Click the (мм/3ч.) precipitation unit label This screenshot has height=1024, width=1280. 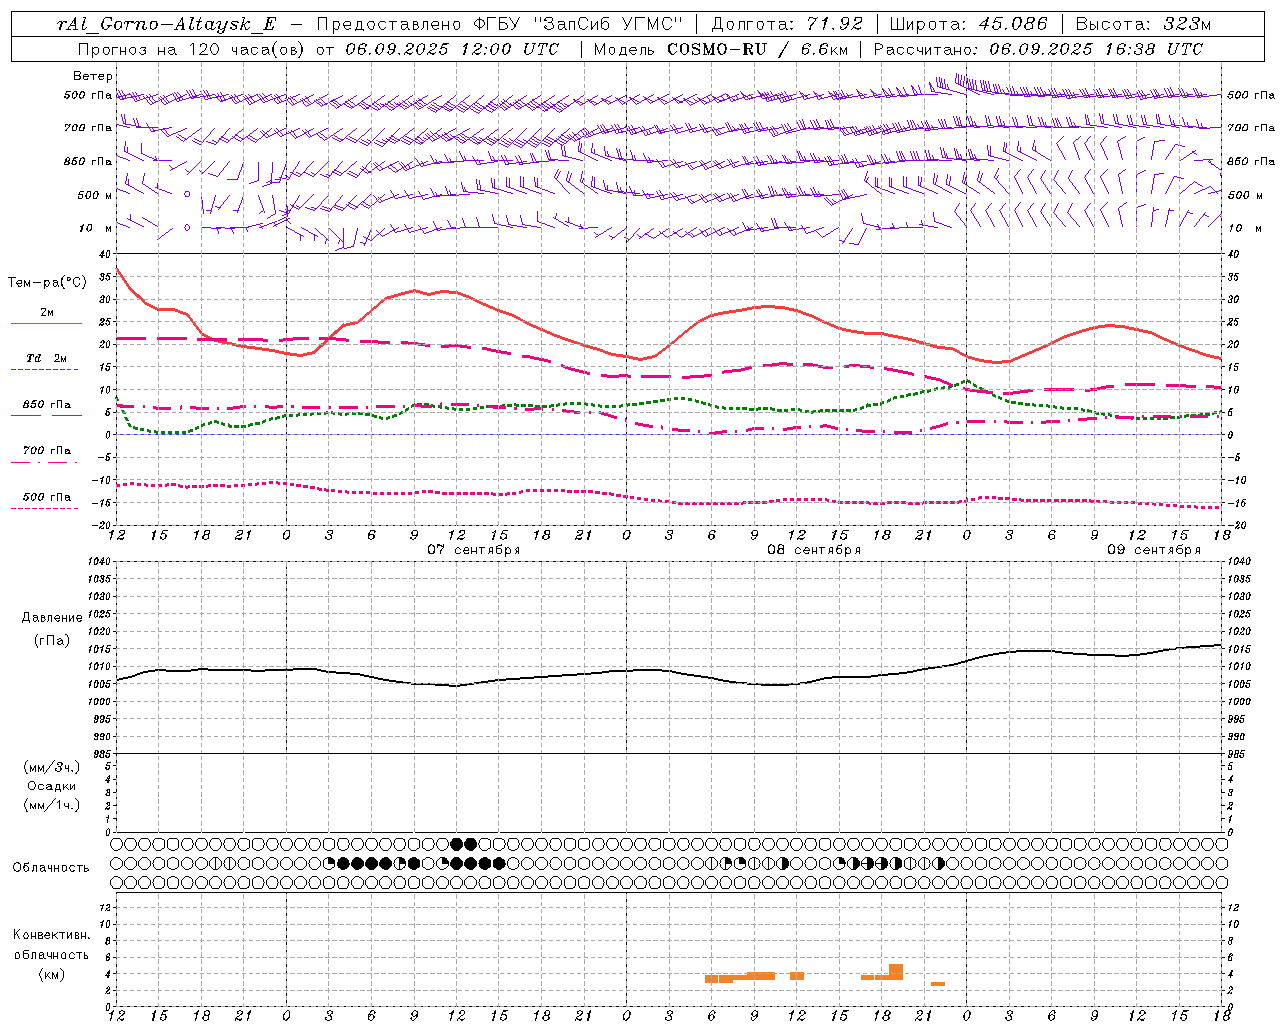(x=52, y=767)
